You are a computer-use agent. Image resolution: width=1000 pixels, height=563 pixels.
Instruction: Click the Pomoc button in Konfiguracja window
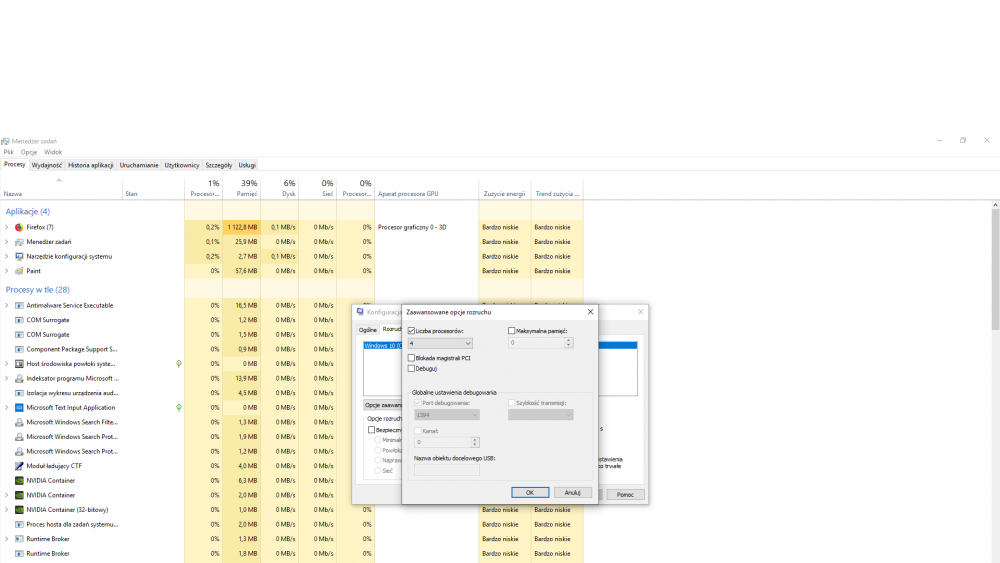pos(625,494)
